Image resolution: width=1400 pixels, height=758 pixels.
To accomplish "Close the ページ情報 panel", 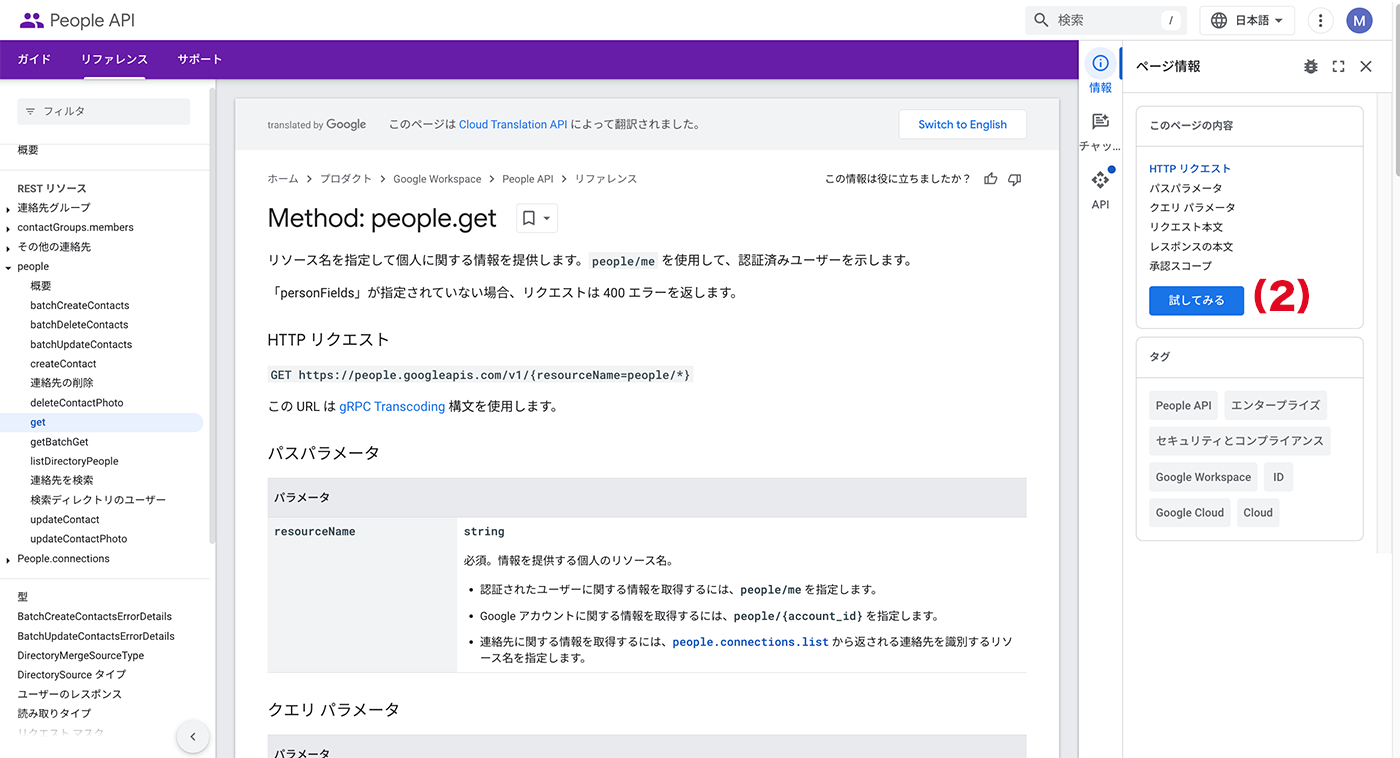I will point(1366,66).
